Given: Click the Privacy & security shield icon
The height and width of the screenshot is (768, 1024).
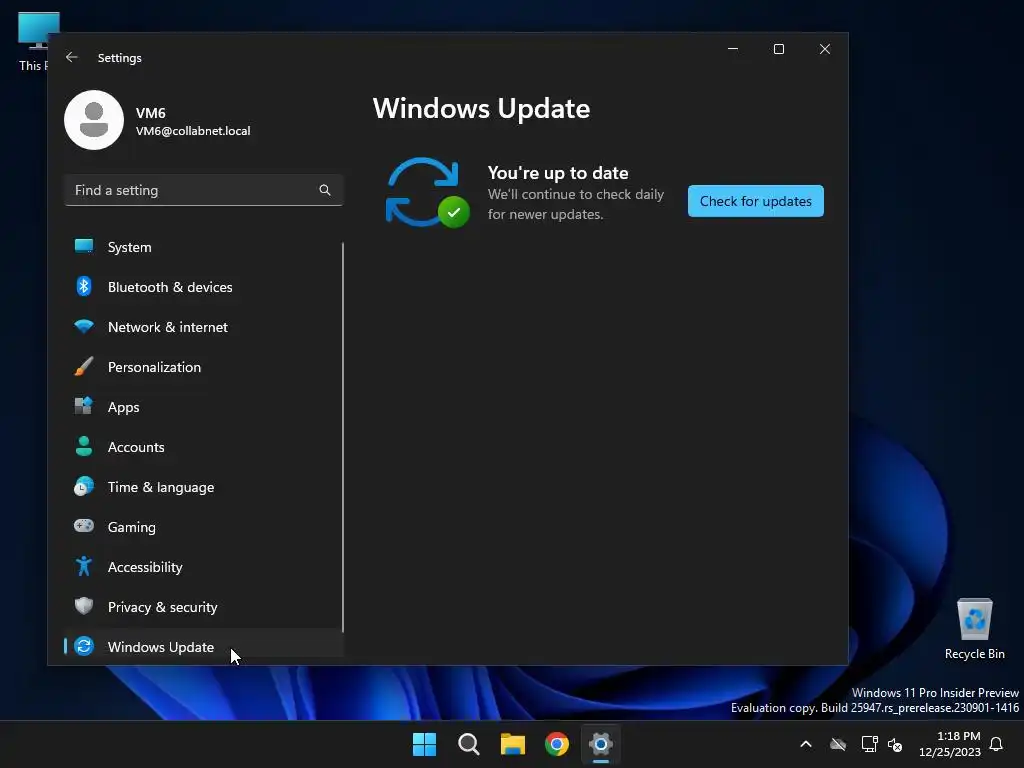Looking at the screenshot, I should tap(84, 606).
